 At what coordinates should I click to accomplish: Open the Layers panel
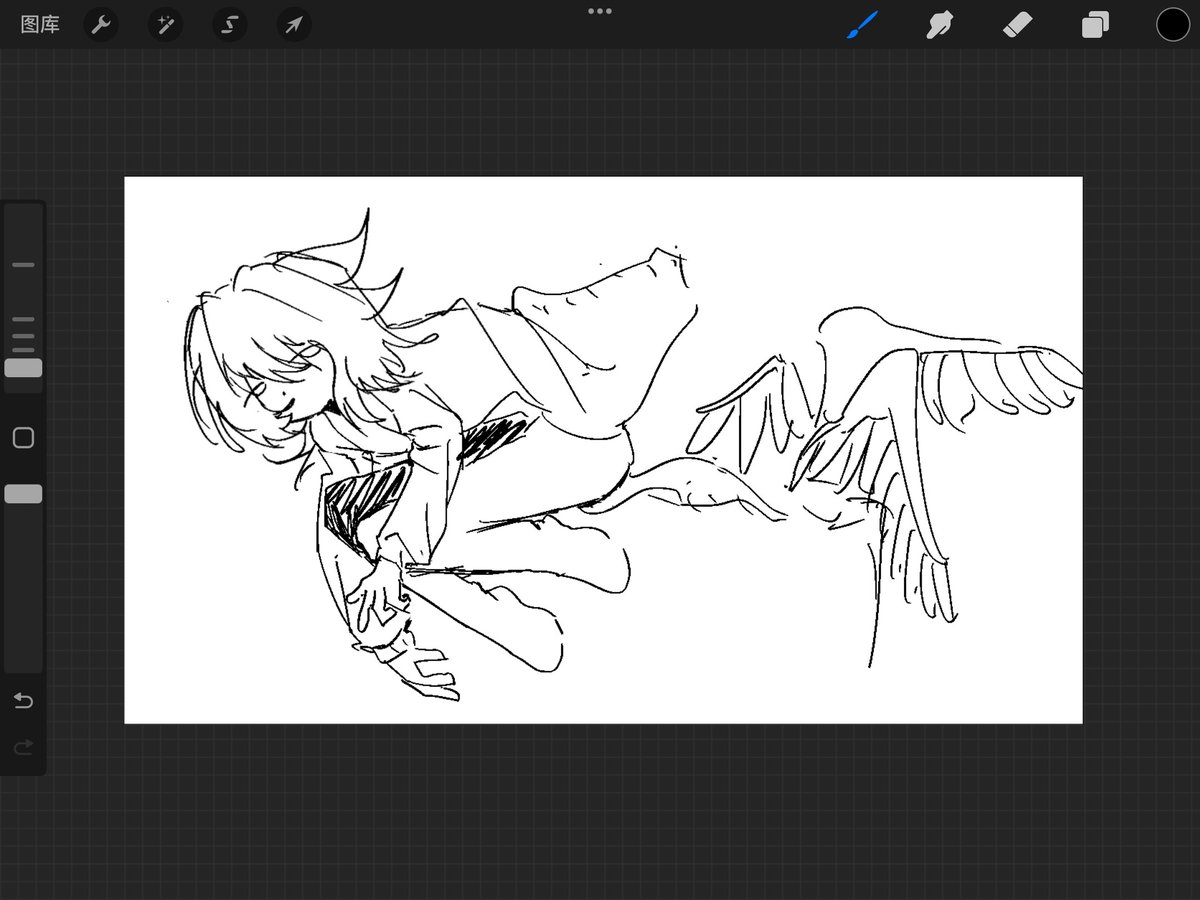pos(1095,25)
